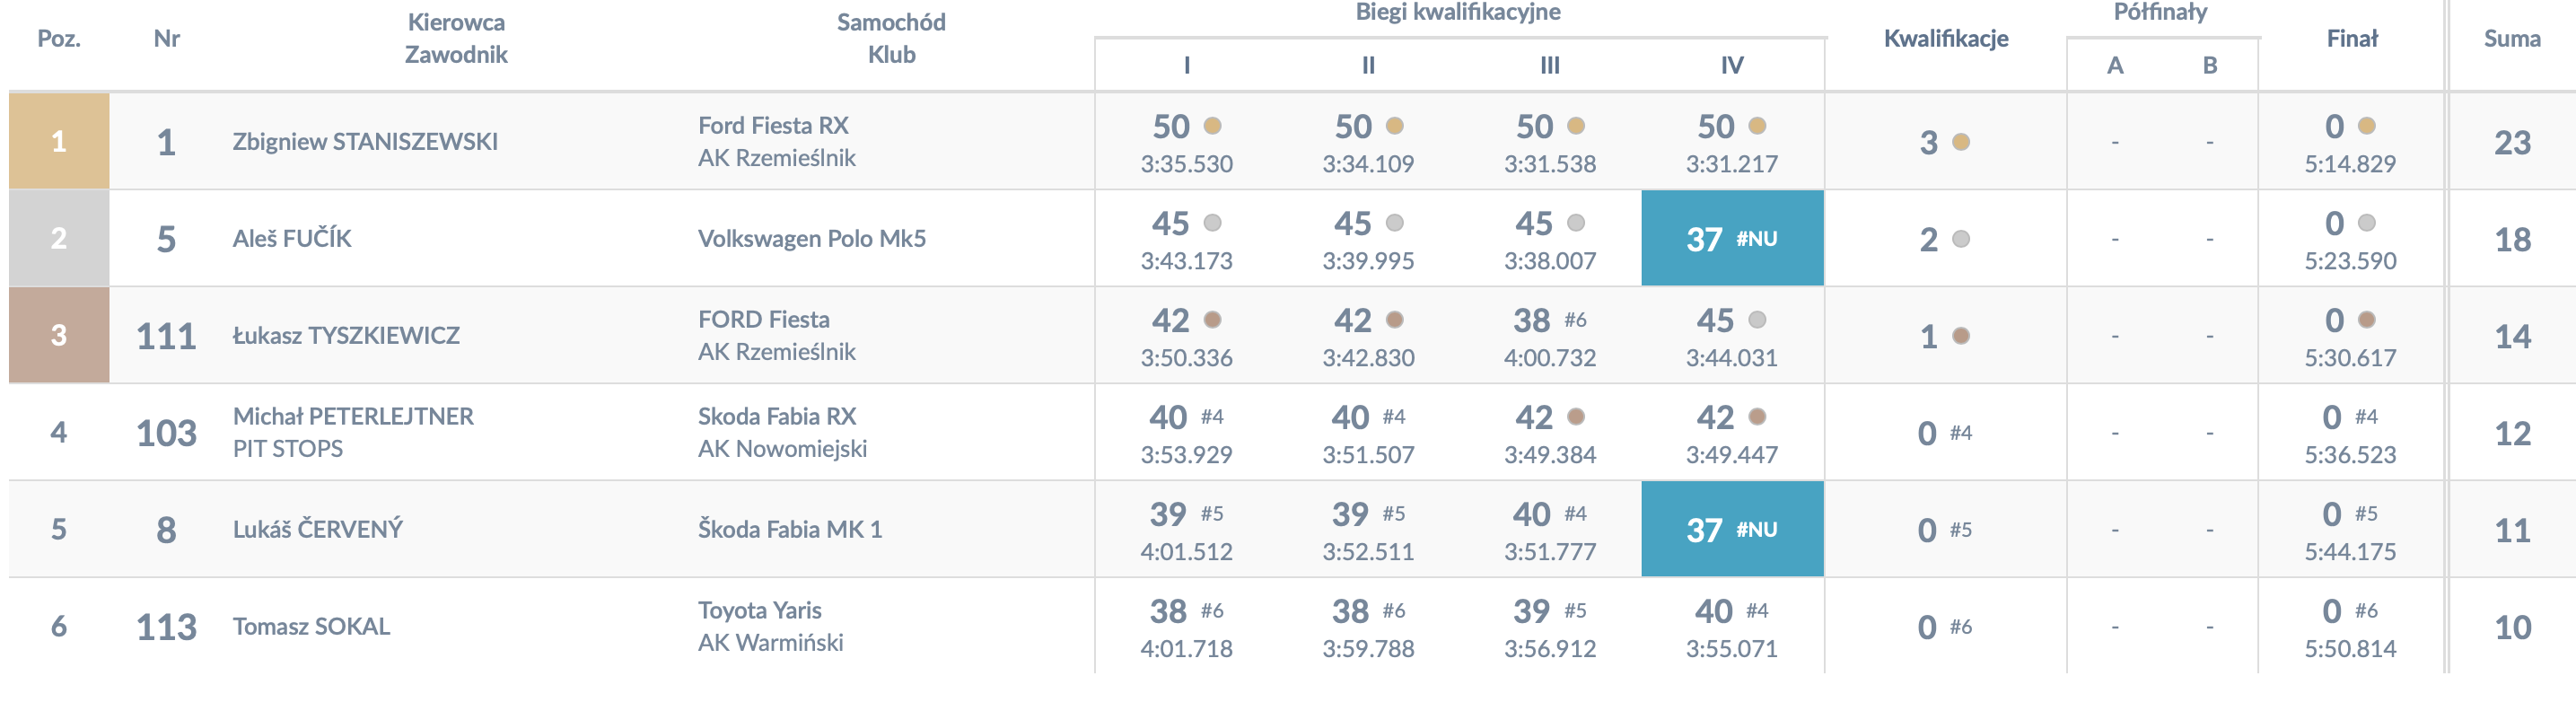Click bronze medal dot in Tyszkiewicz heat I

click(1212, 320)
